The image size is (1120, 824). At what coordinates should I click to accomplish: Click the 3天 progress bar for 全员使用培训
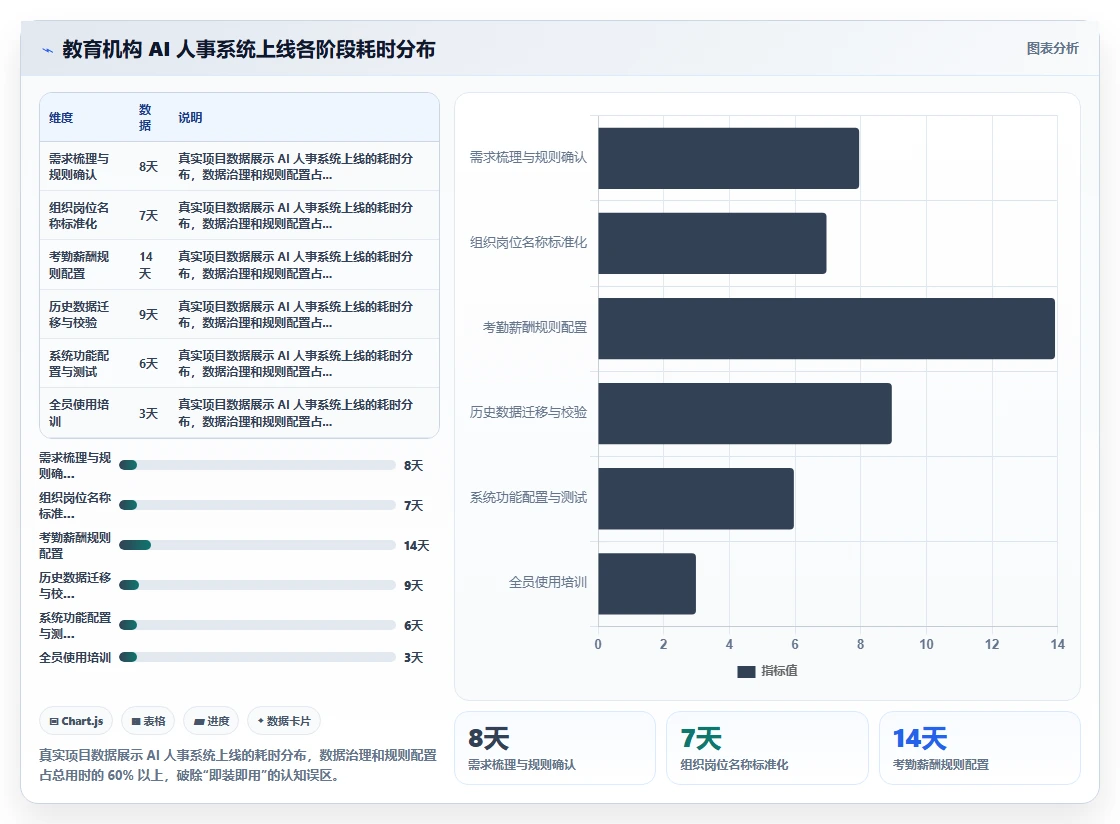(x=257, y=657)
